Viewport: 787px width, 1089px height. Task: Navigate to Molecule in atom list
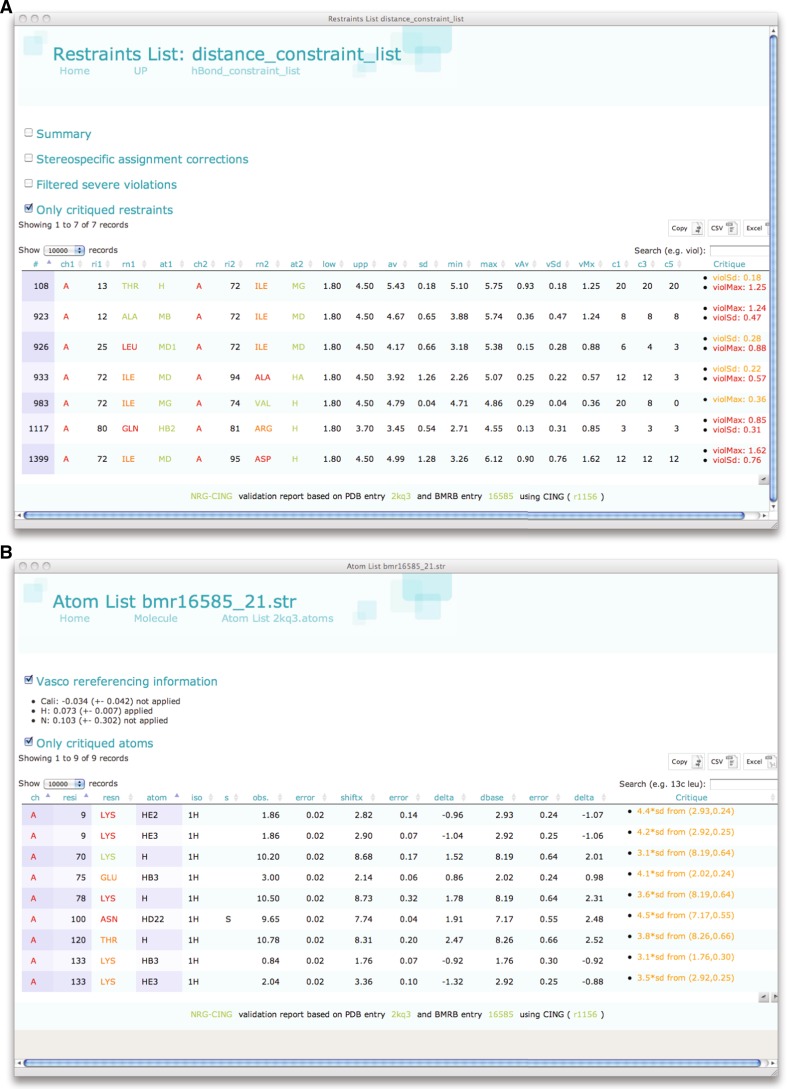pos(155,619)
